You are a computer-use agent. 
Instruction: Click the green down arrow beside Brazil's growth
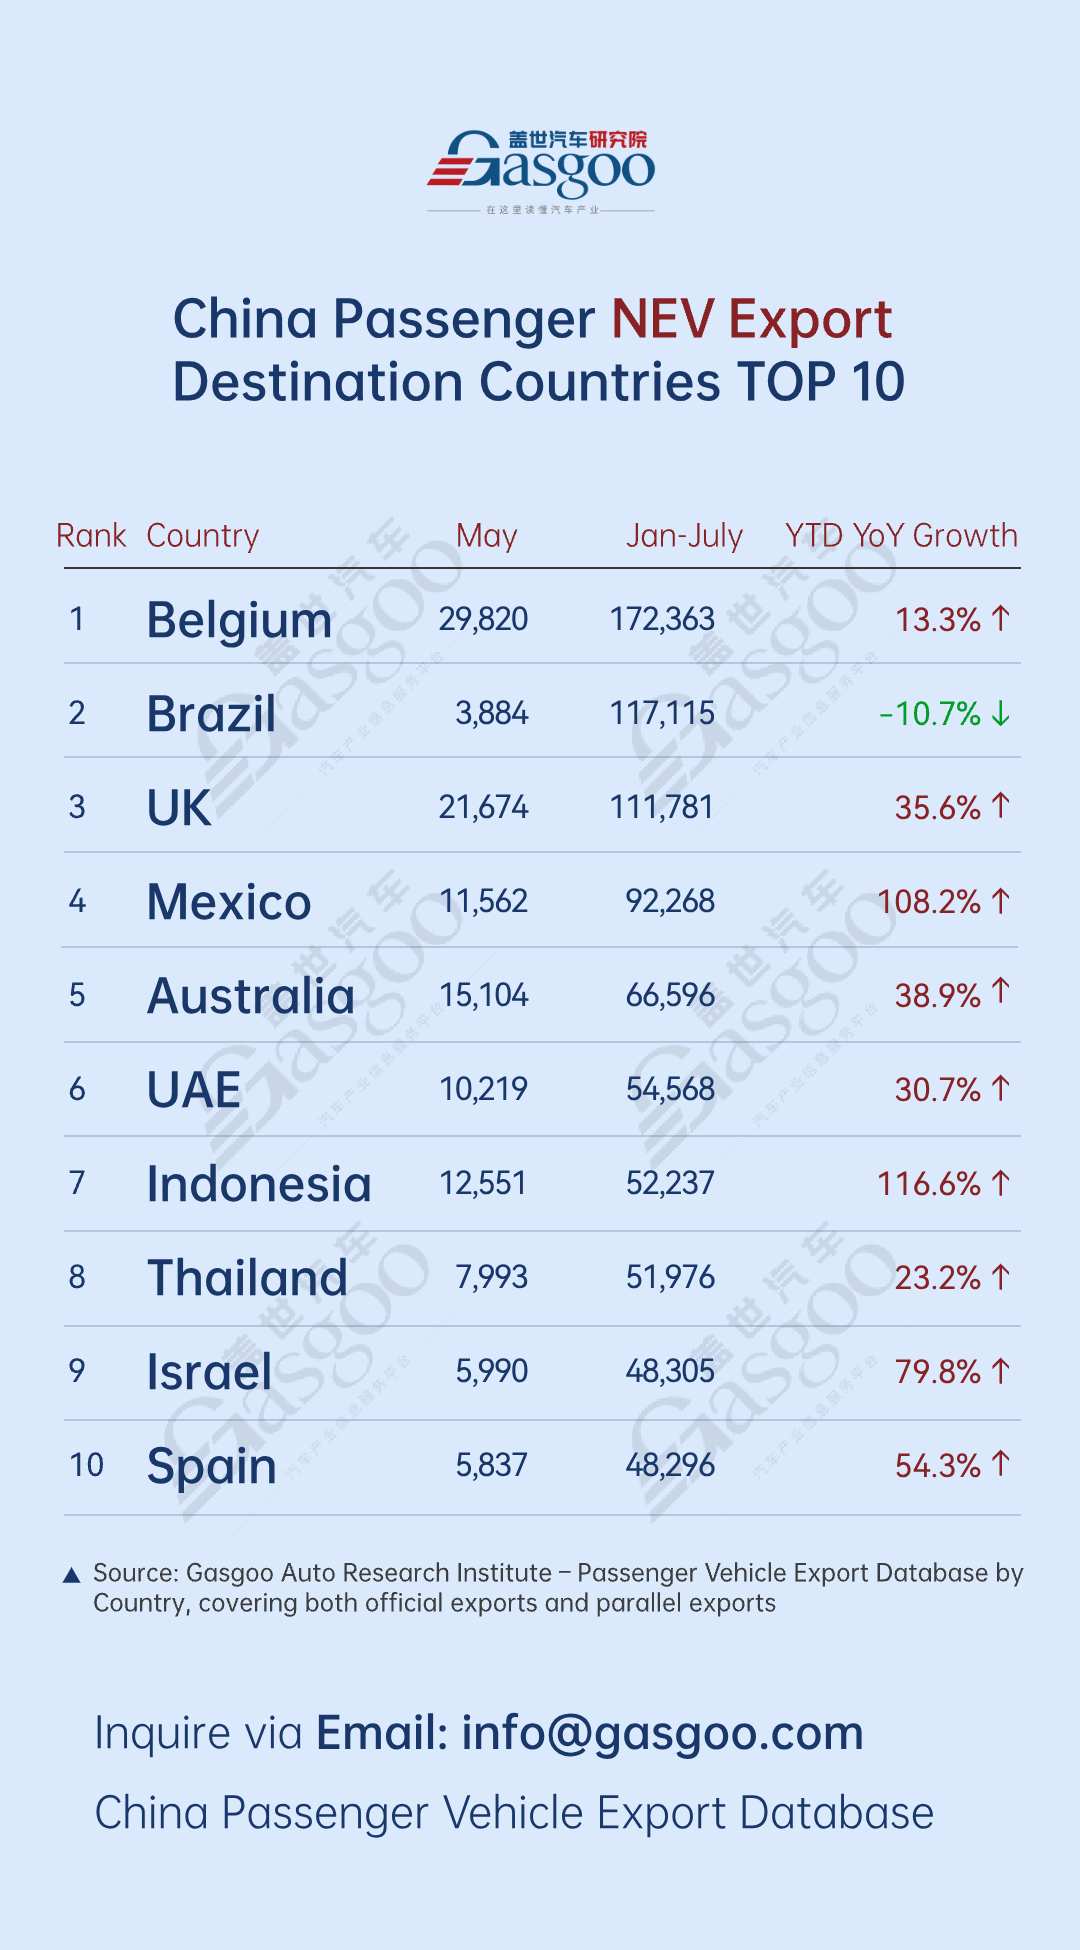click(1001, 714)
